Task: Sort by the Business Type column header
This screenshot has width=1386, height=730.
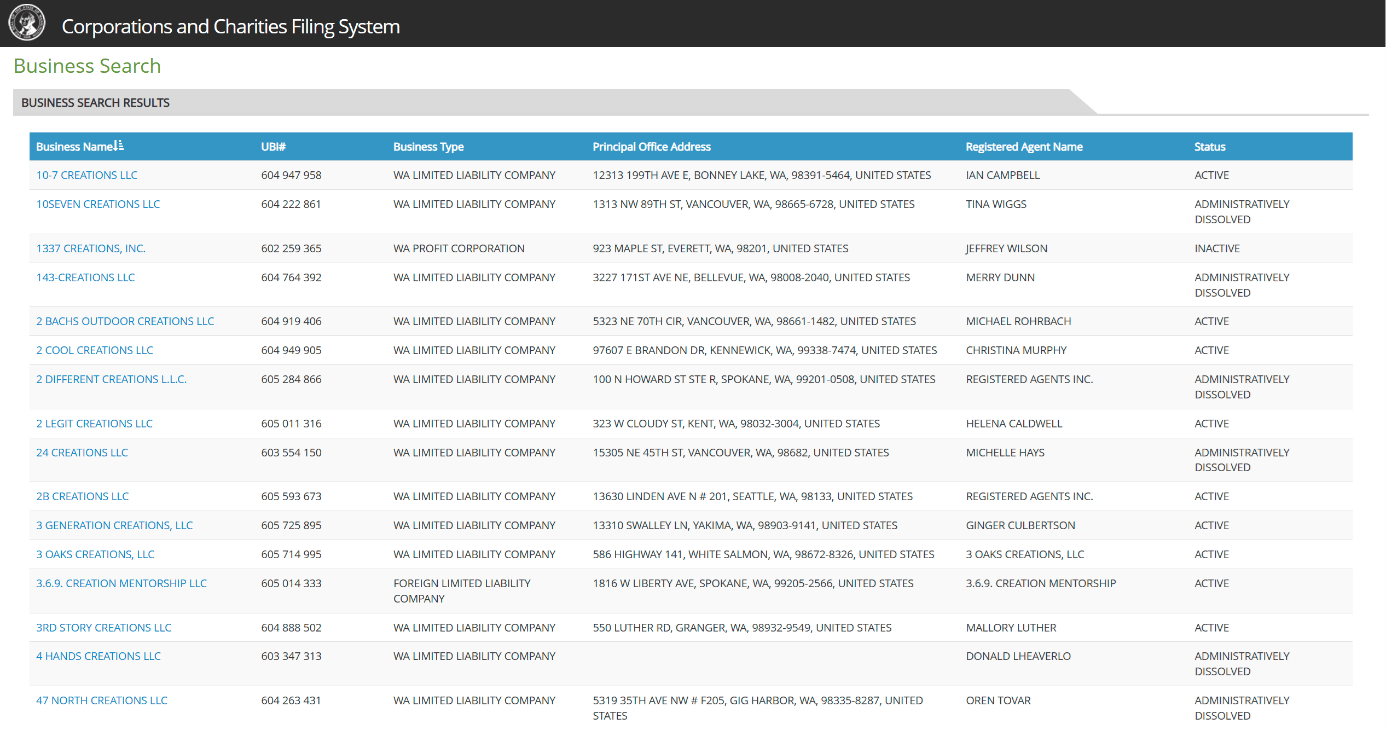Action: click(x=428, y=147)
